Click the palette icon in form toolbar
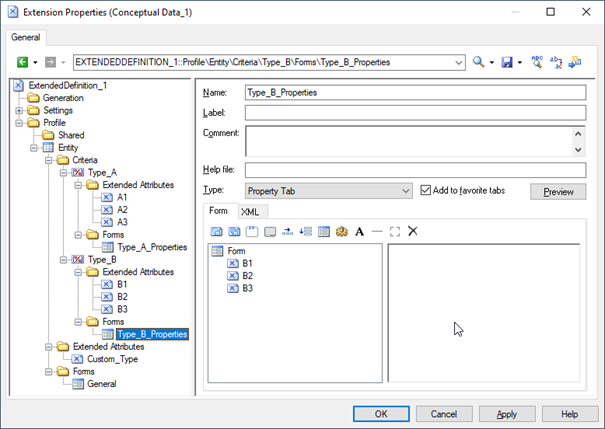 (341, 231)
